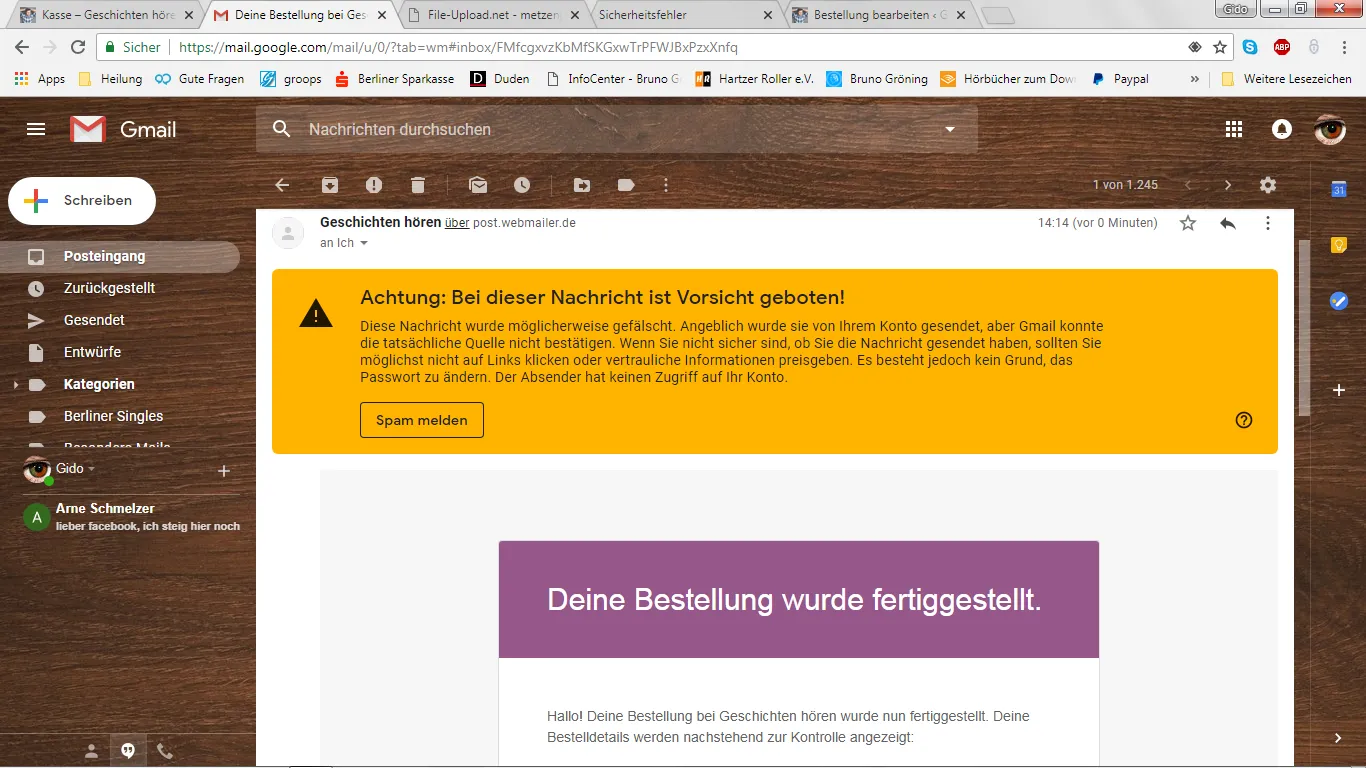Click the Chrome address bar URL

(x=458, y=47)
